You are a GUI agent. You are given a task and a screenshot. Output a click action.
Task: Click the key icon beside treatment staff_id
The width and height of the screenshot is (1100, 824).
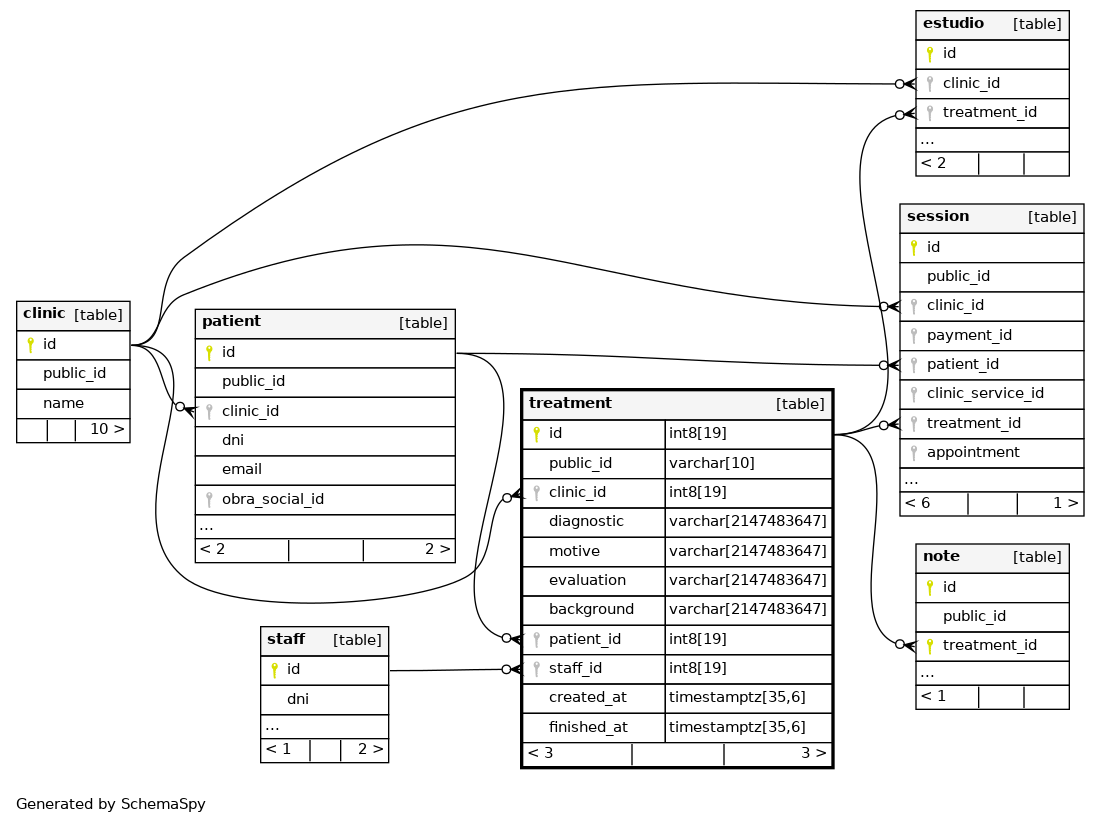tap(536, 669)
